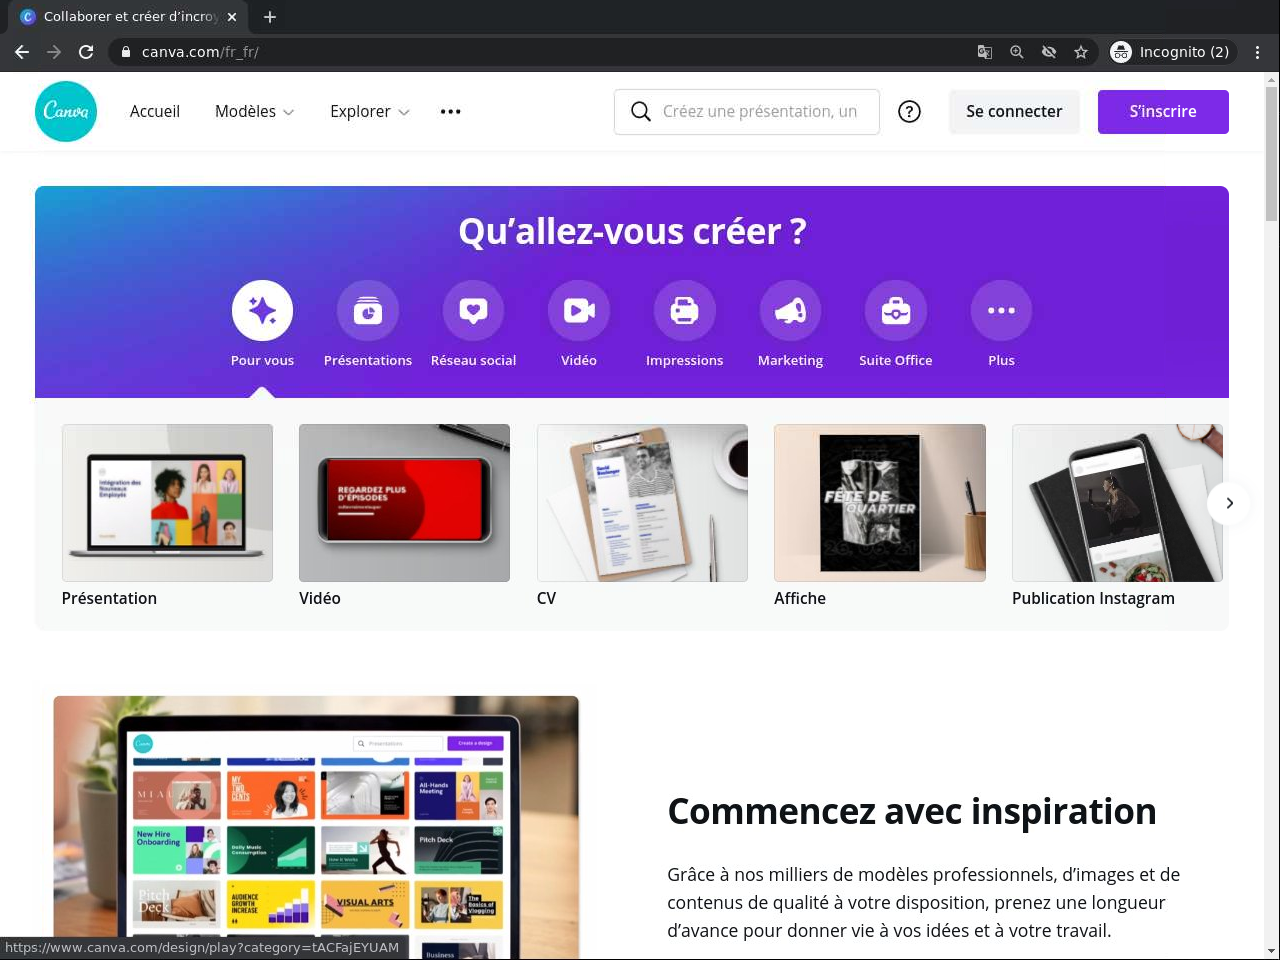
Task: Click the 'Qu'allez-vous créer ?' heading
Action: click(x=632, y=232)
